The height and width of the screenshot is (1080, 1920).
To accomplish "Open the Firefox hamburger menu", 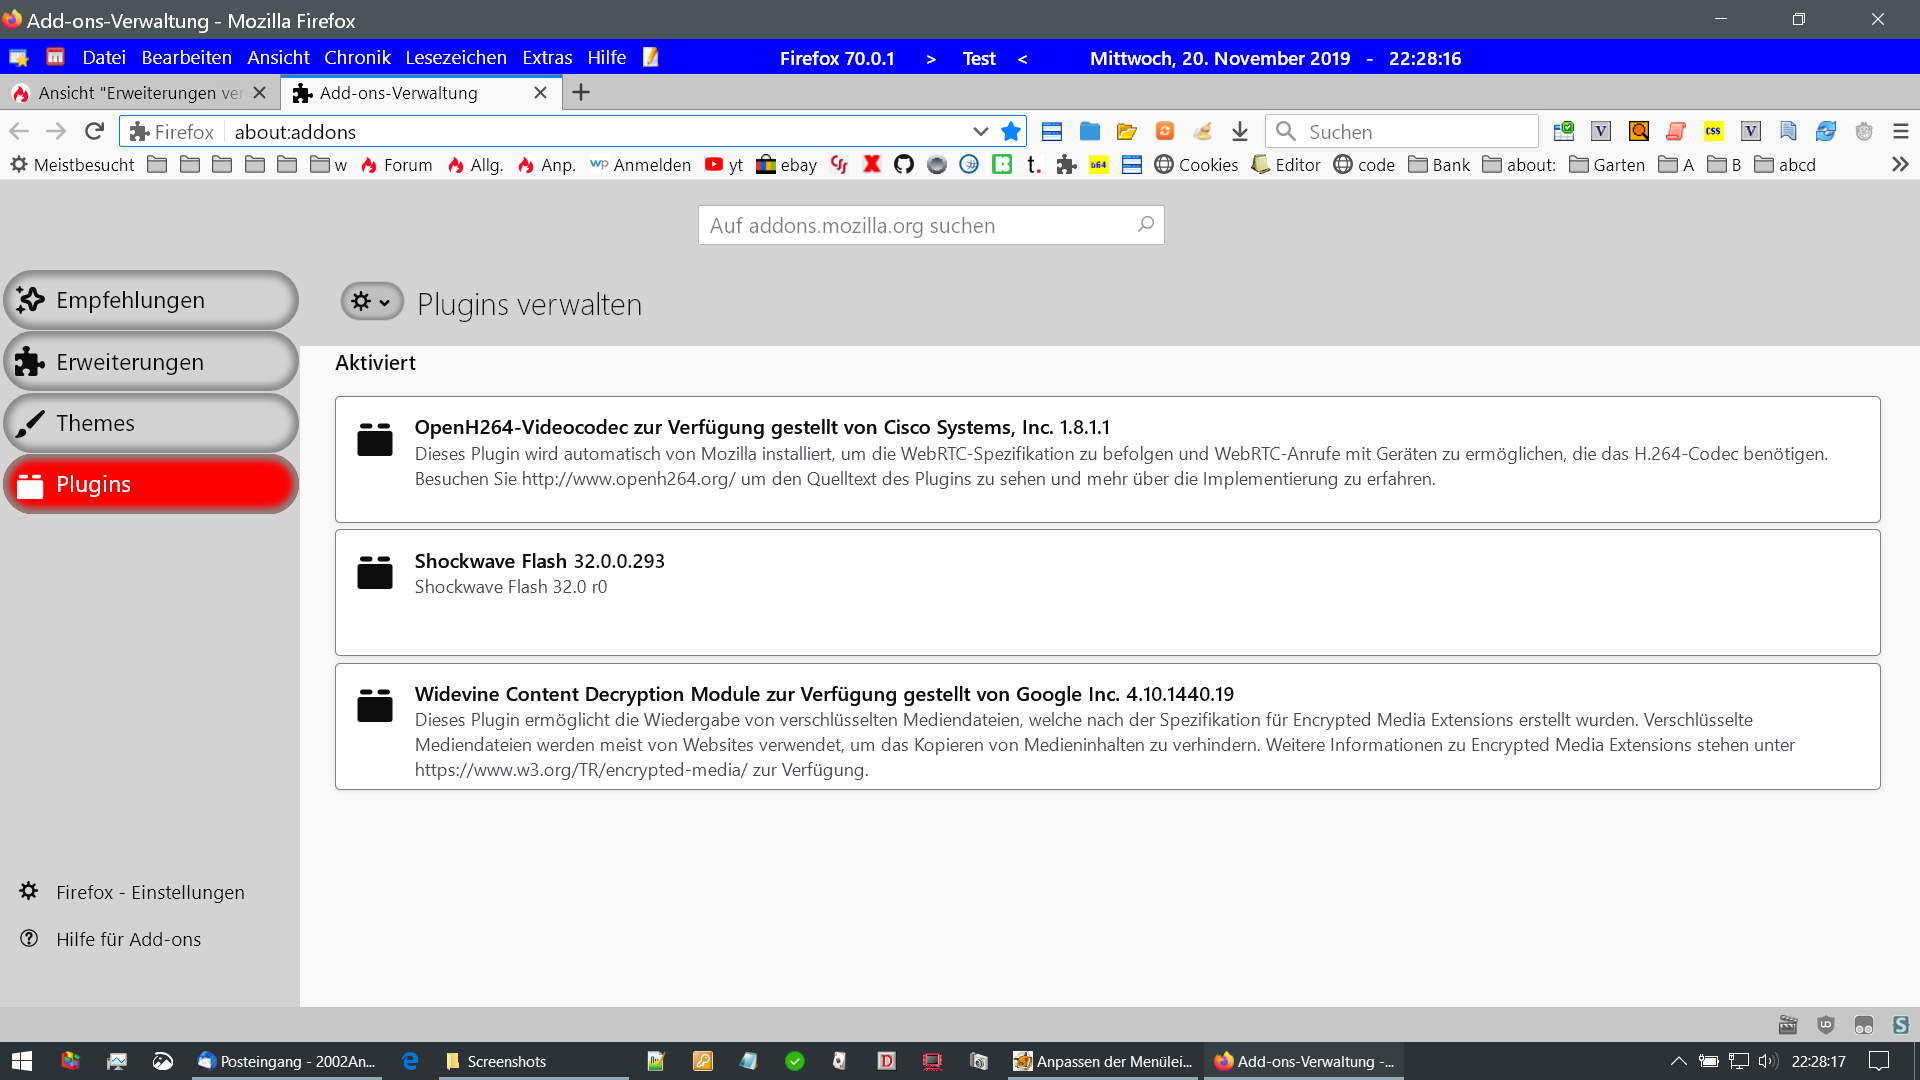I will 1901,131.
